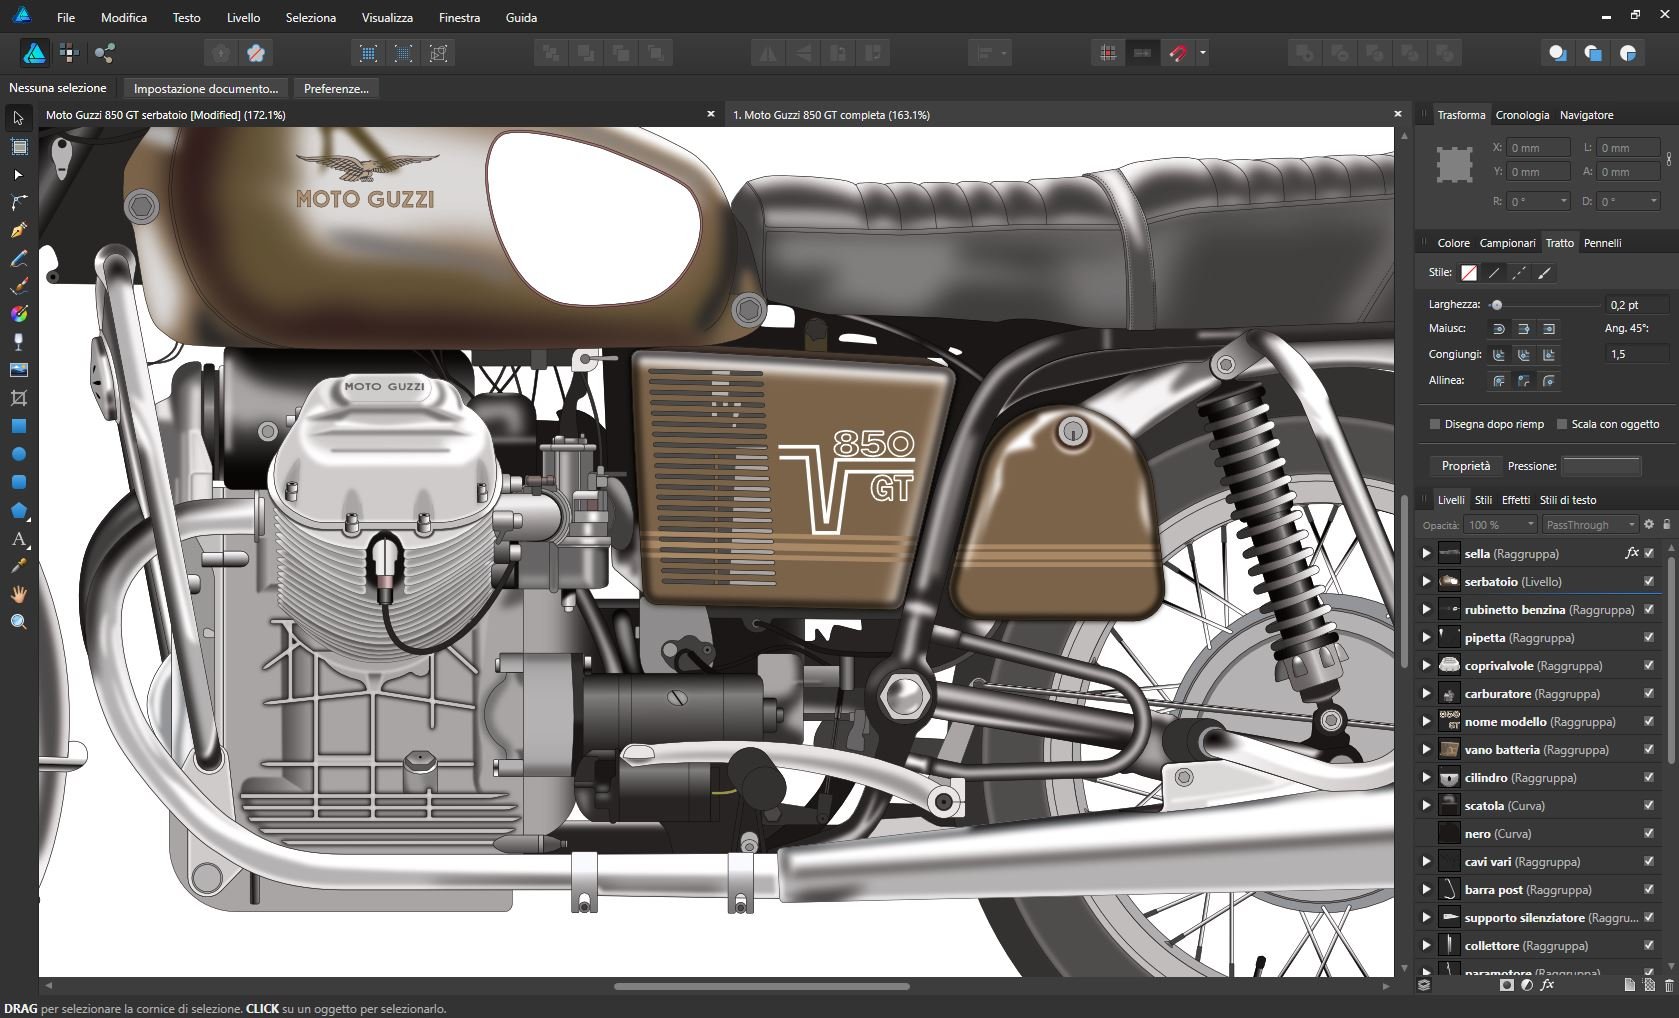Select the Fill gradient tool
Viewport: 1679px width, 1018px height.
pos(18,314)
